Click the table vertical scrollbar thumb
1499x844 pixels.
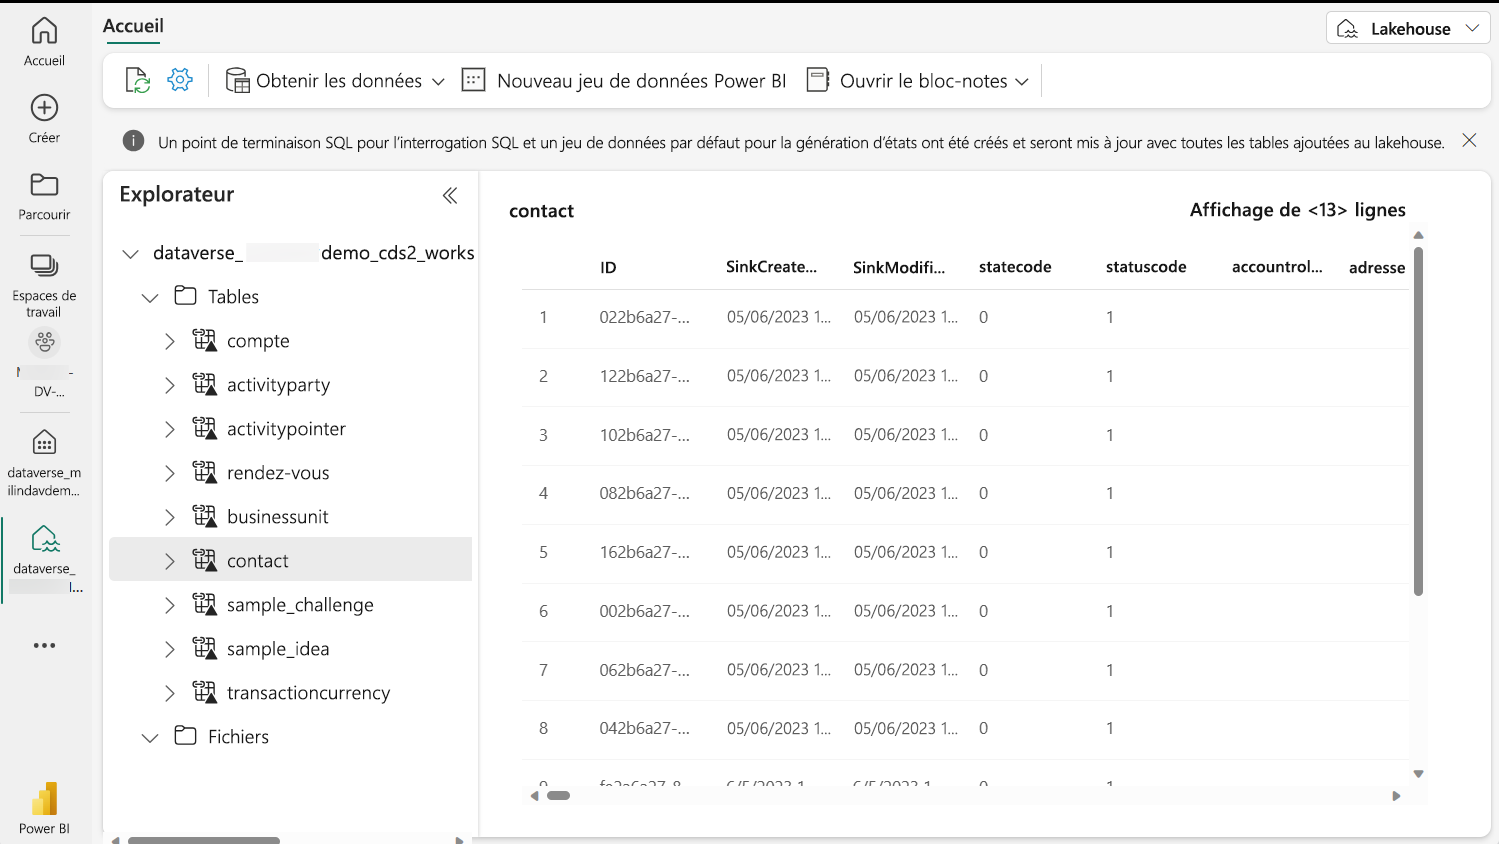[x=1418, y=421]
